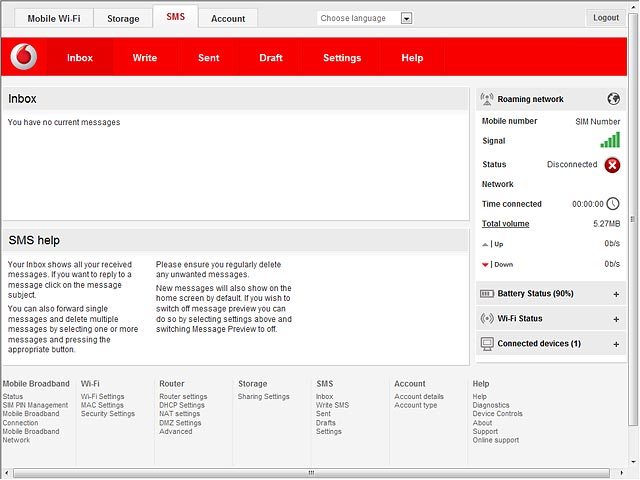Image resolution: width=640 pixels, height=480 pixels.
Task: Open Write in the red menu bar
Action: click(144, 58)
